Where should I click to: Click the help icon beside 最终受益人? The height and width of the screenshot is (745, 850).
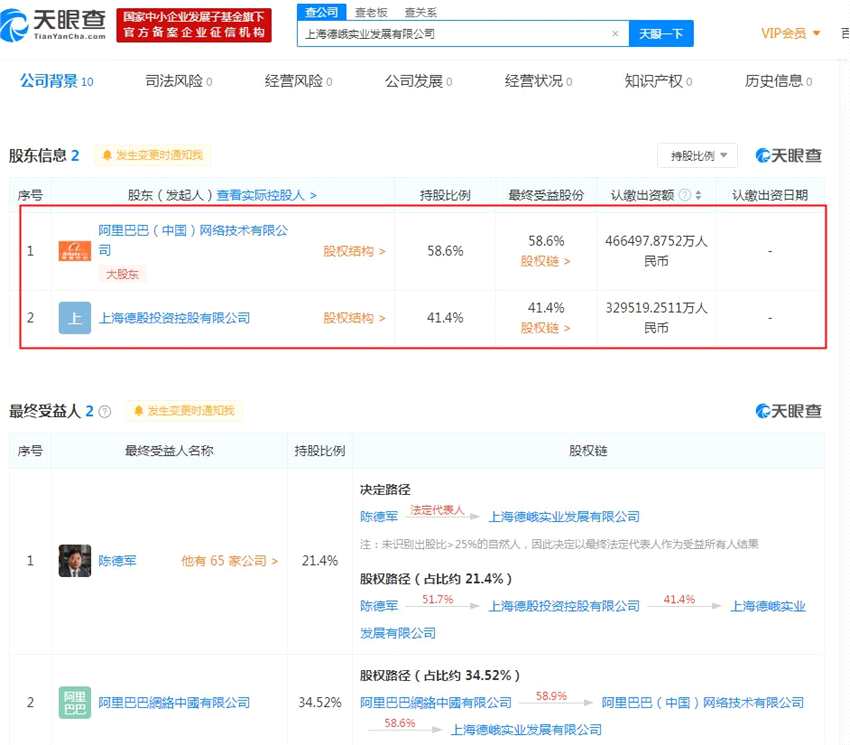click(x=105, y=412)
